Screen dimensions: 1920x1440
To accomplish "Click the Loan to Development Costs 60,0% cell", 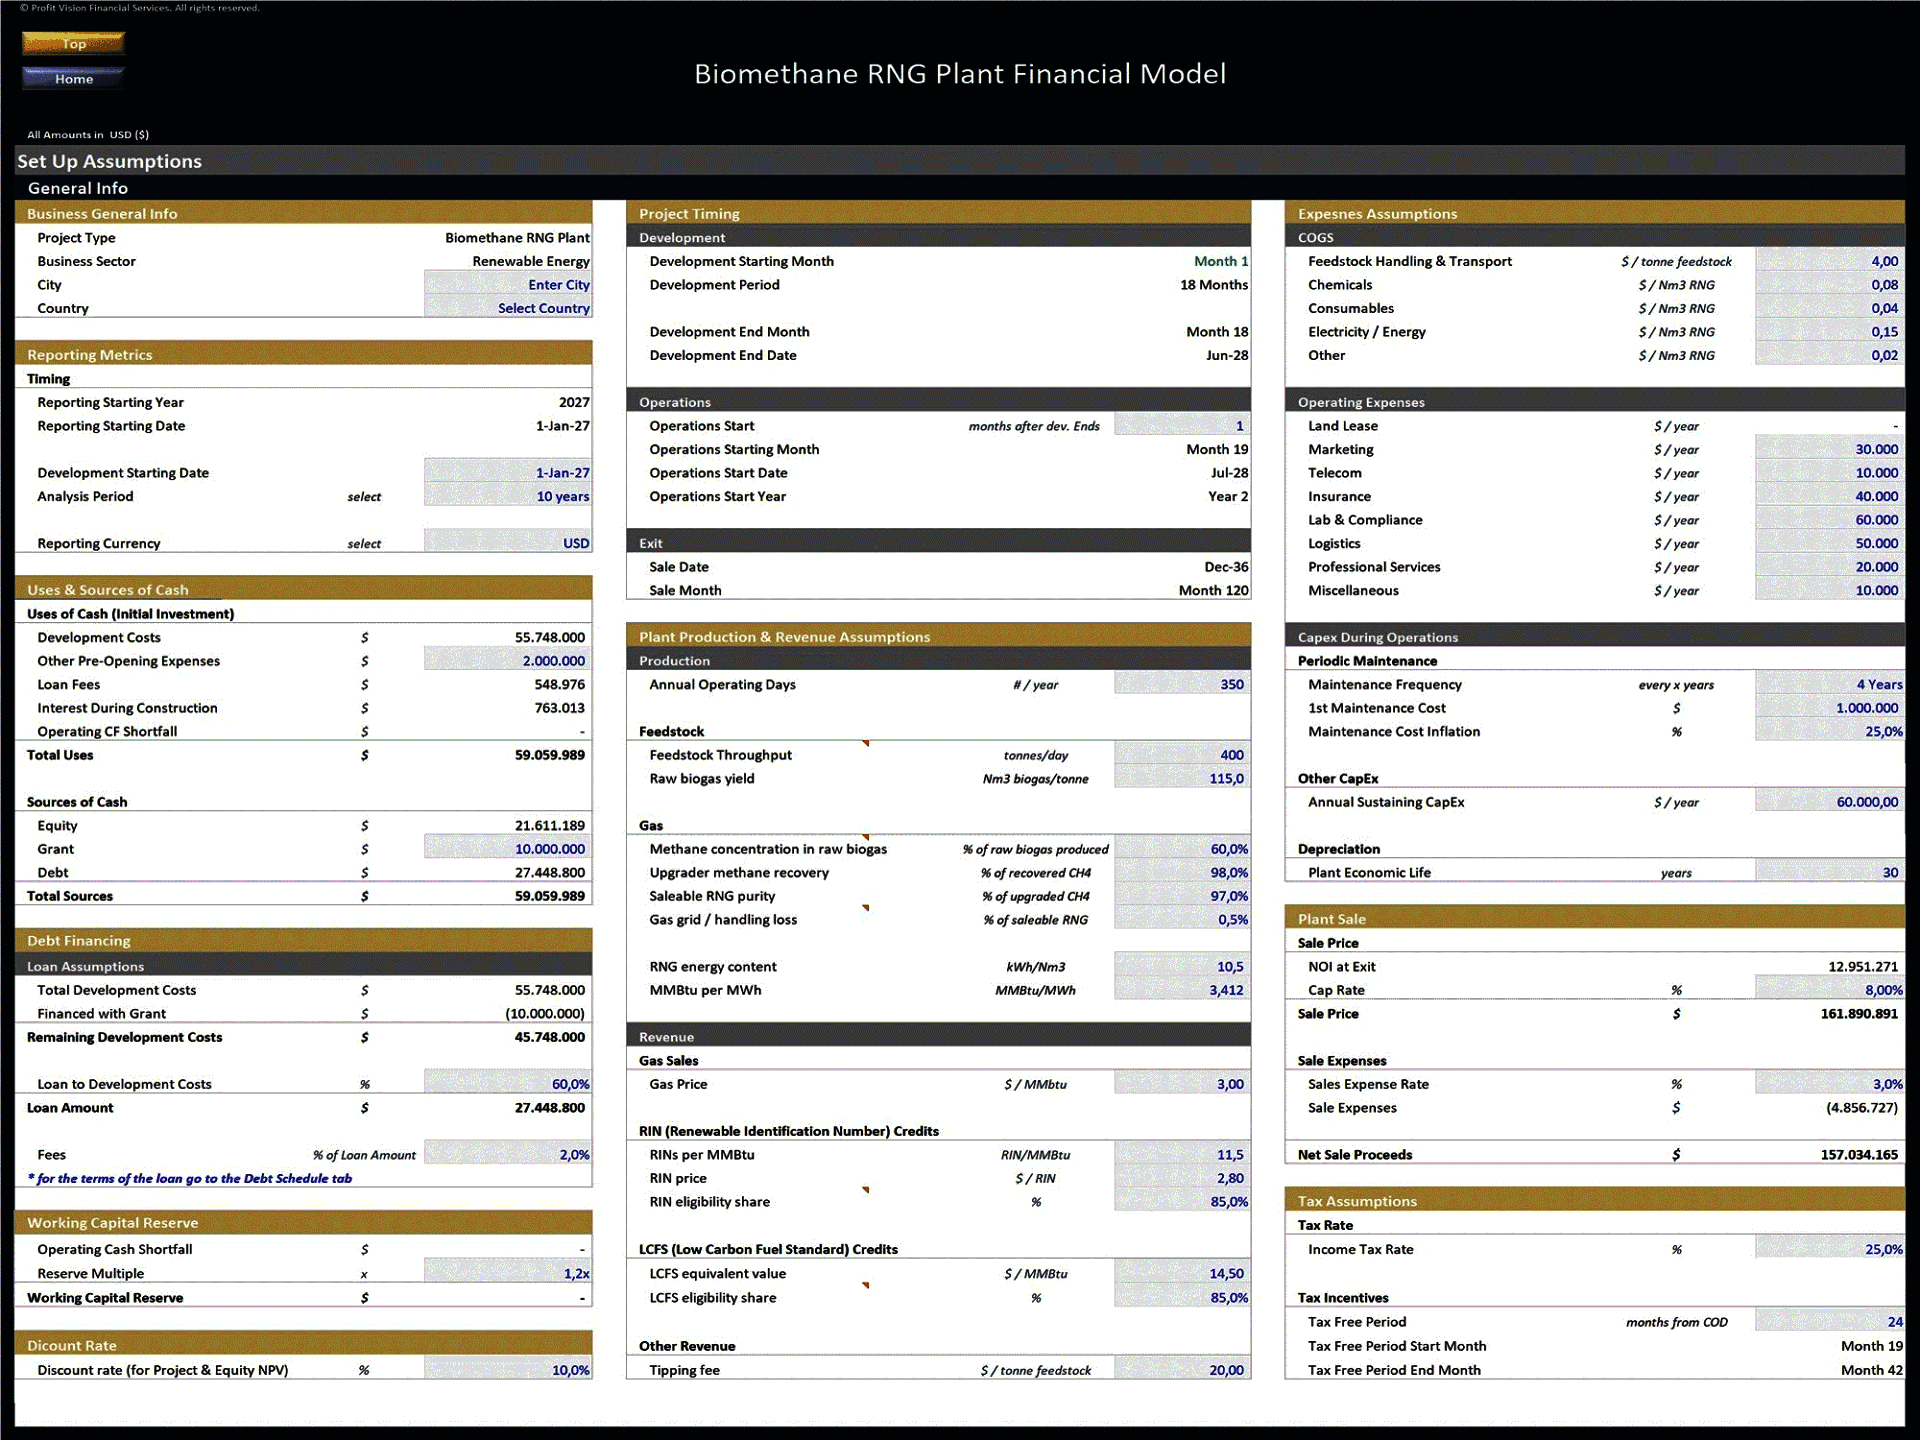I will point(508,1084).
